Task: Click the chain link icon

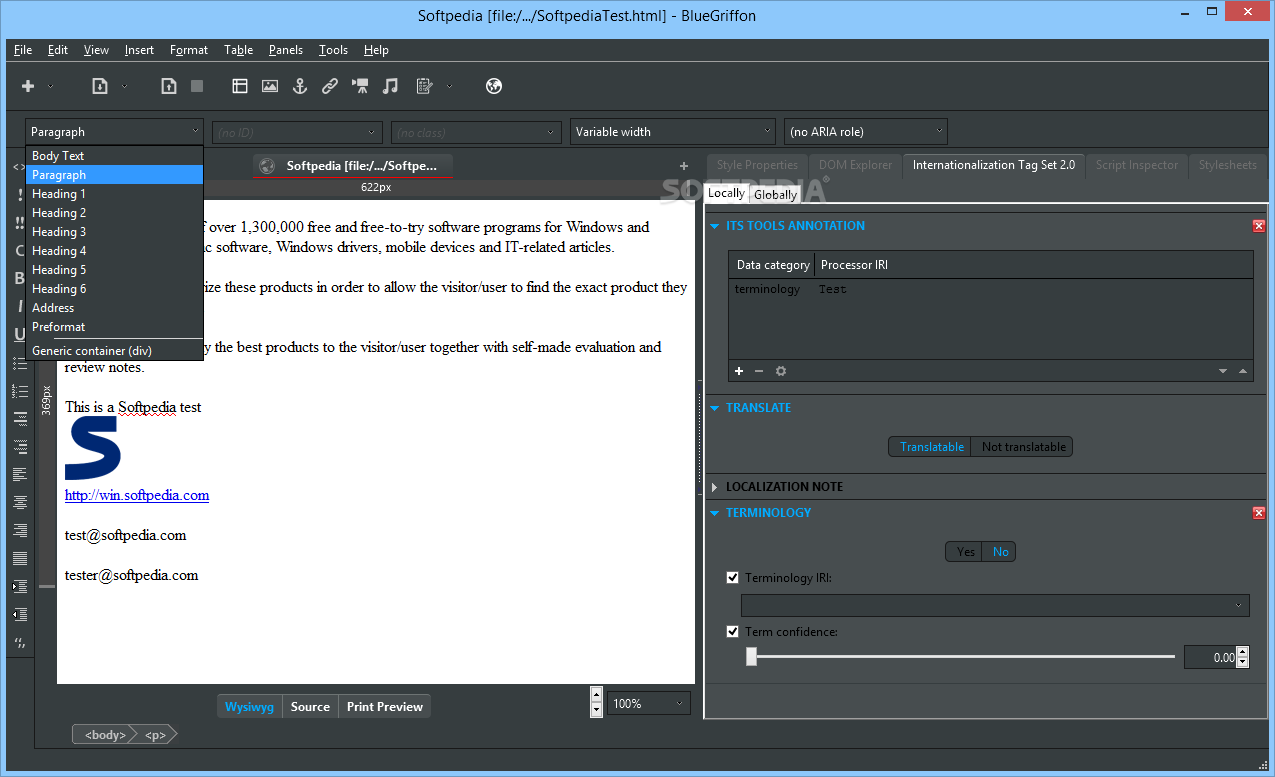Action: pos(329,86)
